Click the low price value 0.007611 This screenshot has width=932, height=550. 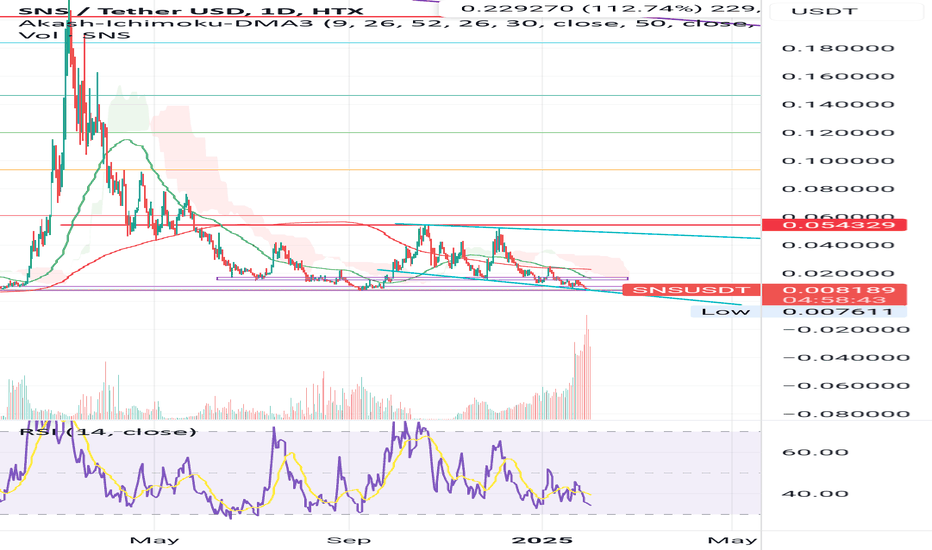(x=834, y=312)
